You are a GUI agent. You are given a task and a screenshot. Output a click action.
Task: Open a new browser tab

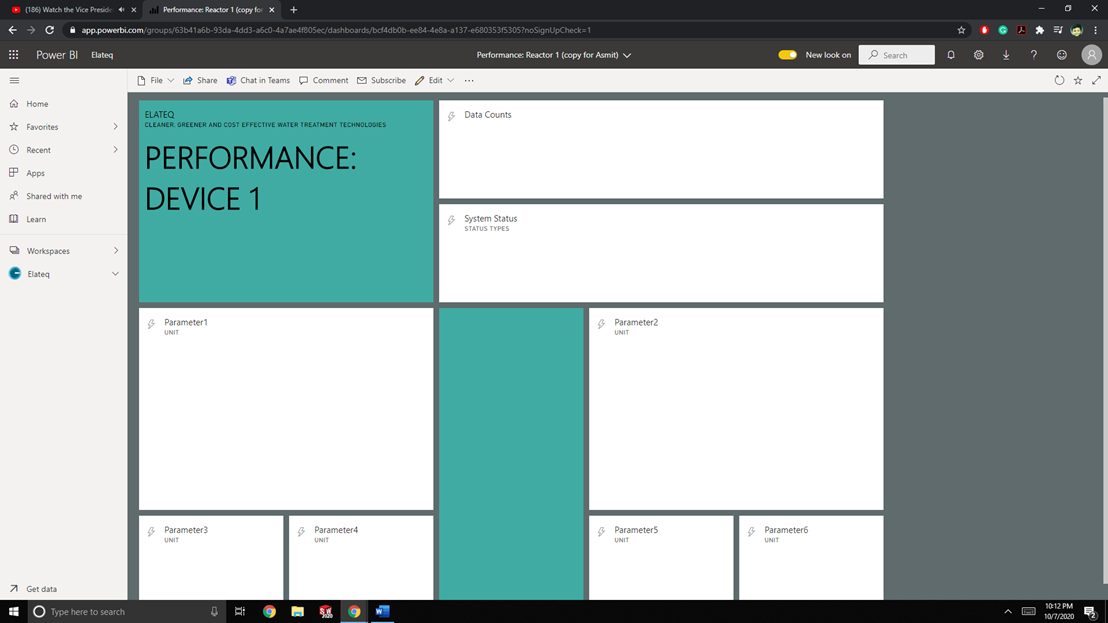point(293,10)
